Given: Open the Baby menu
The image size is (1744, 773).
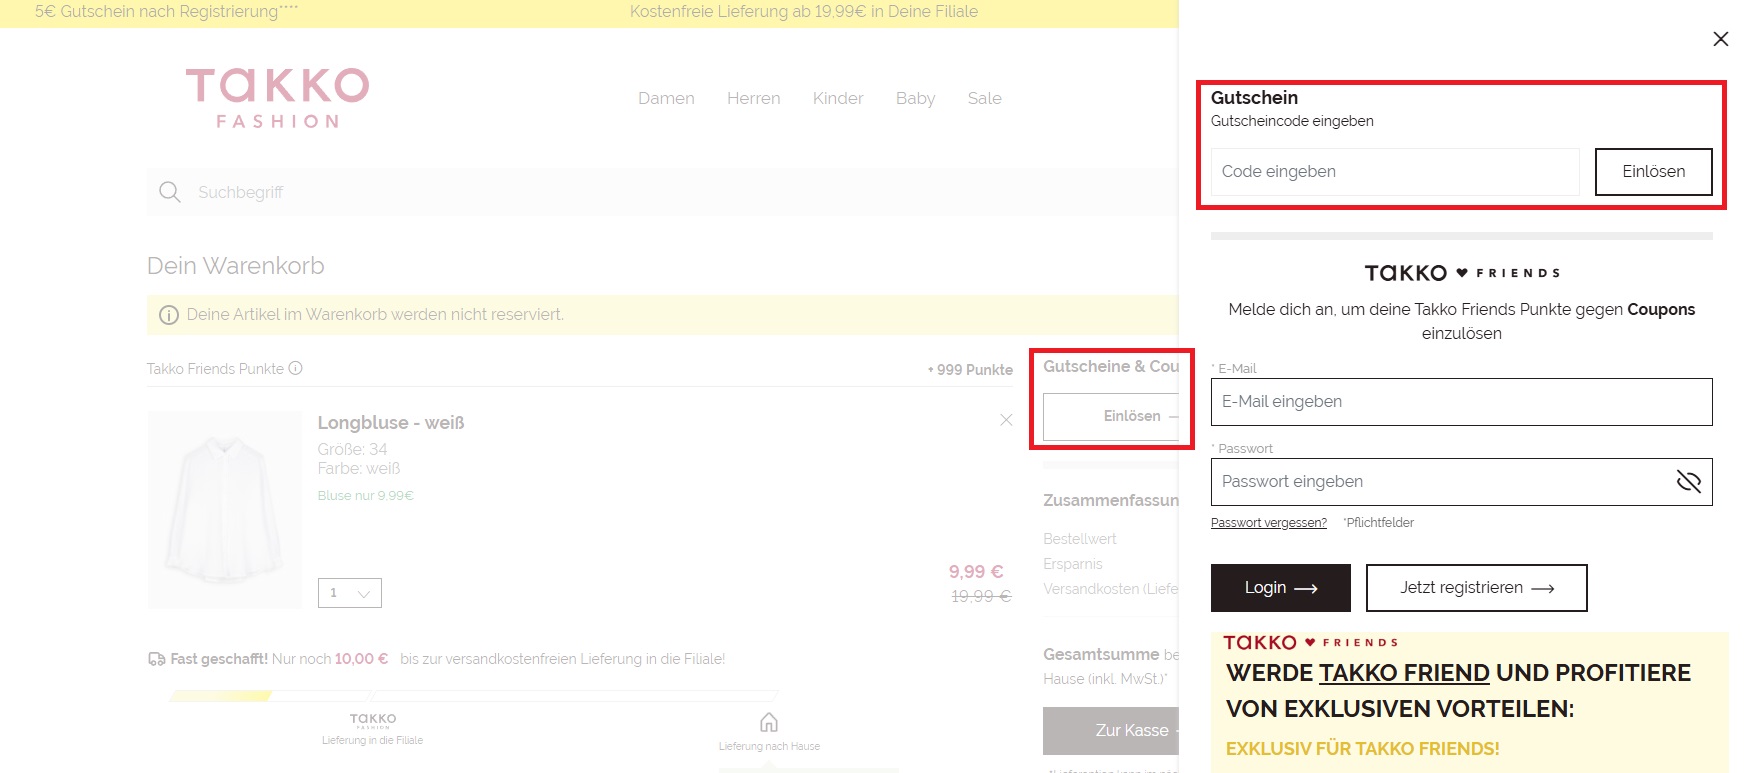Looking at the screenshot, I should tap(916, 98).
